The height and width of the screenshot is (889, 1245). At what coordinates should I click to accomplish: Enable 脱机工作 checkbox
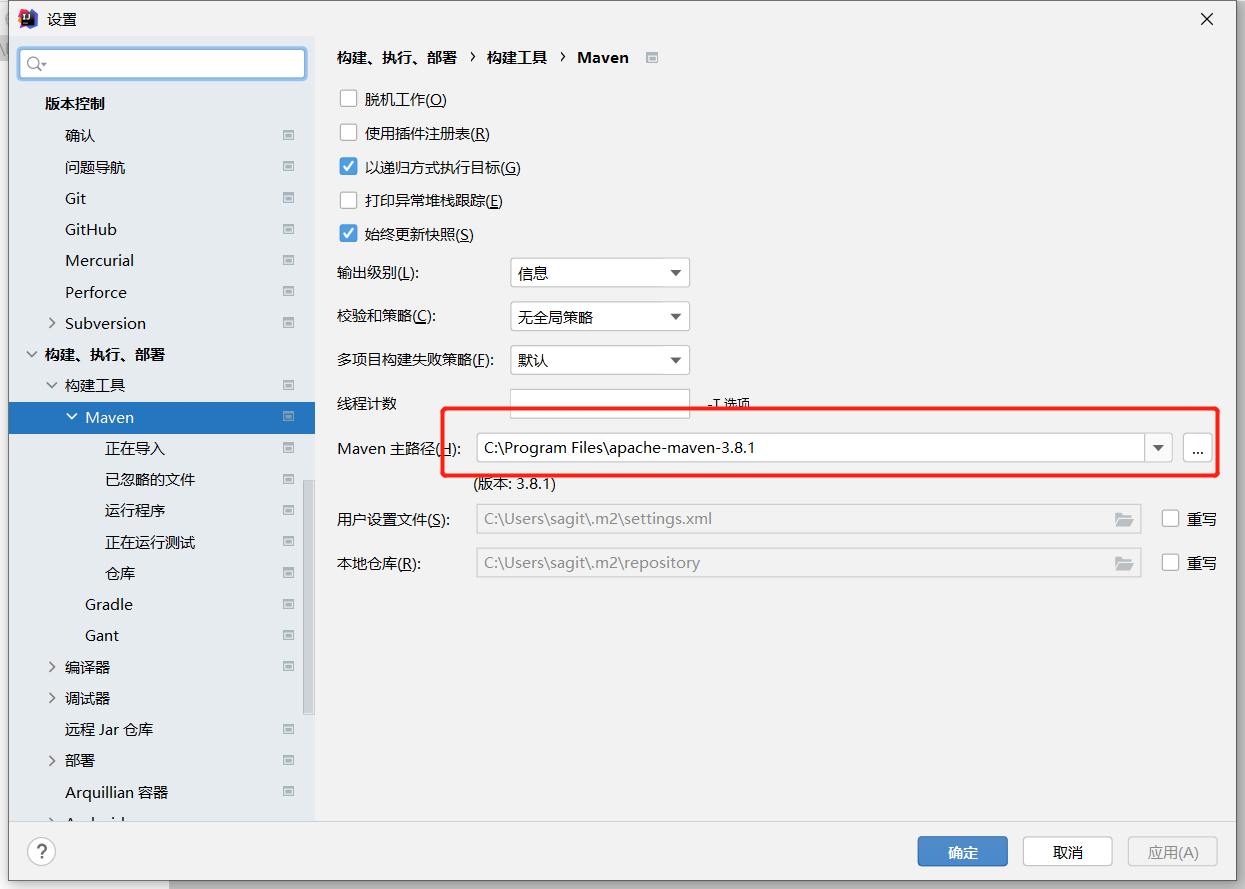pos(348,99)
